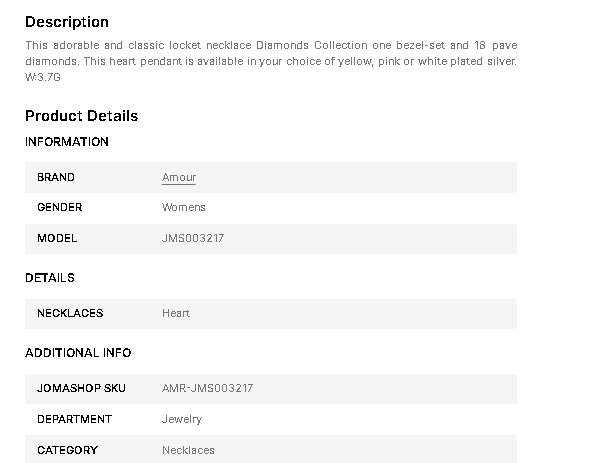Click the Amour brand link
This screenshot has width=612, height=463.
179,178
